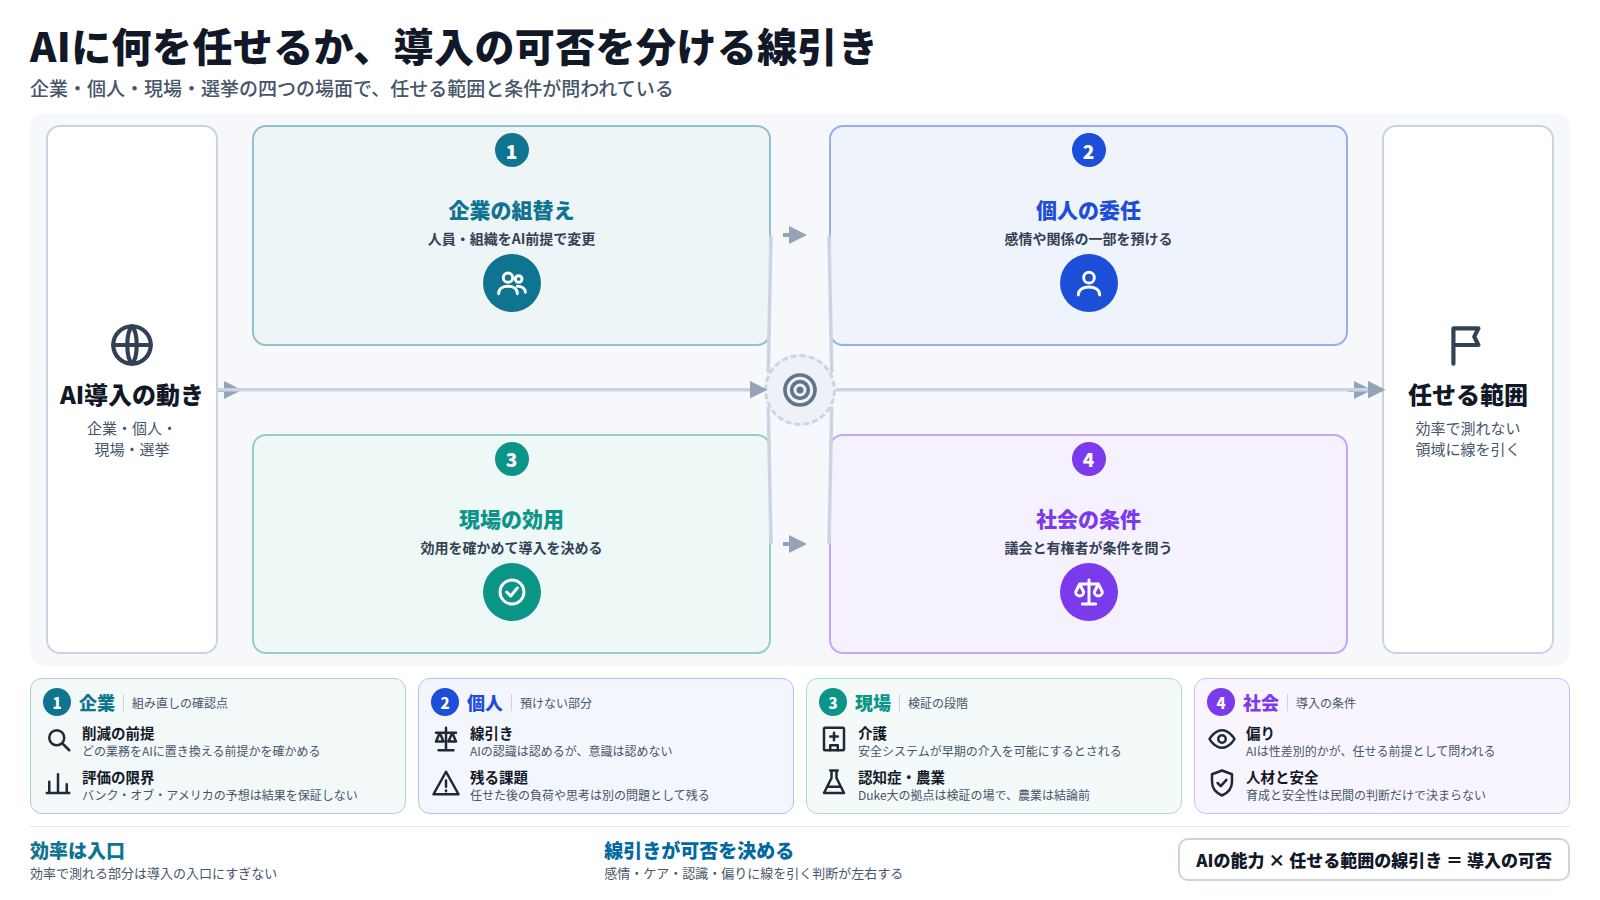This screenshot has width=1600, height=900.
Task: Click the flag icon above 任せる範囲
Action: 1466,345
